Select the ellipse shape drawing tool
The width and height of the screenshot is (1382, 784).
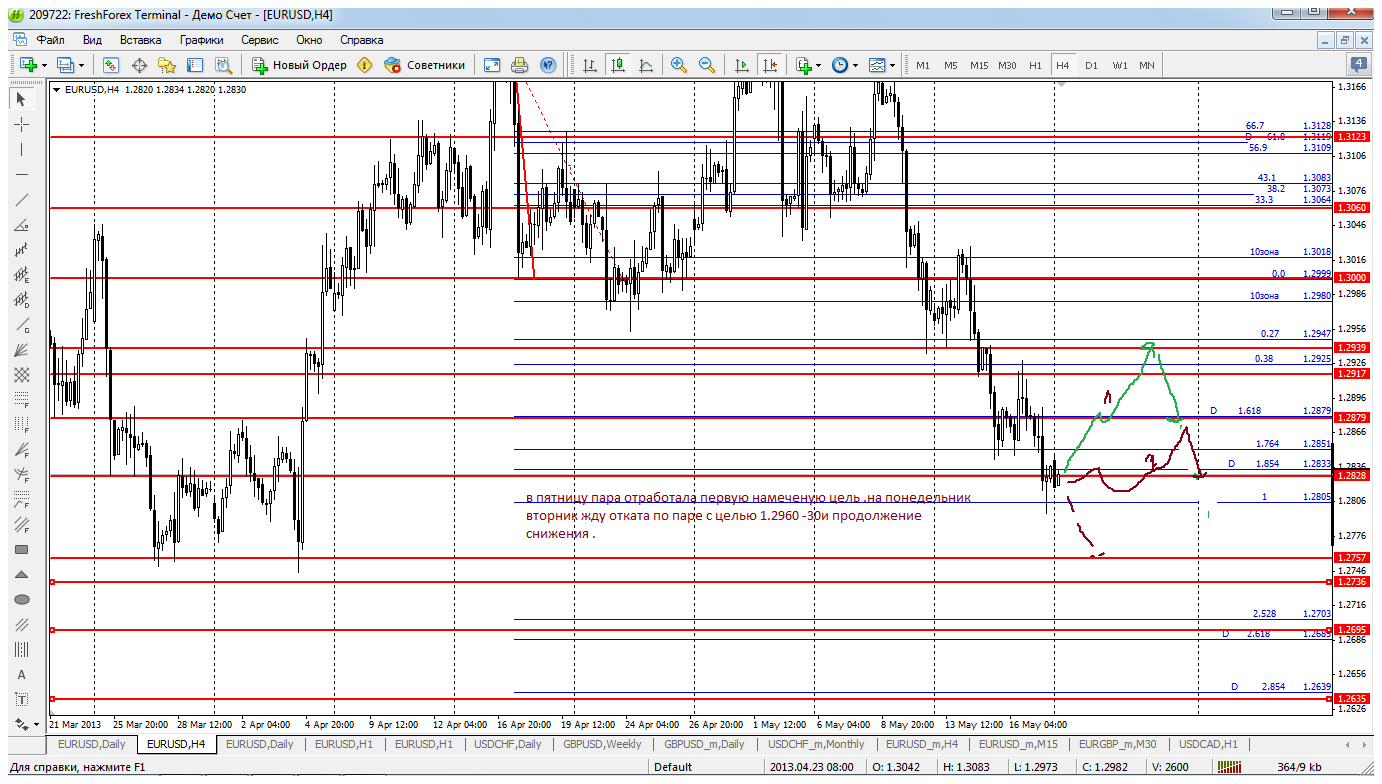pyautogui.click(x=21, y=600)
